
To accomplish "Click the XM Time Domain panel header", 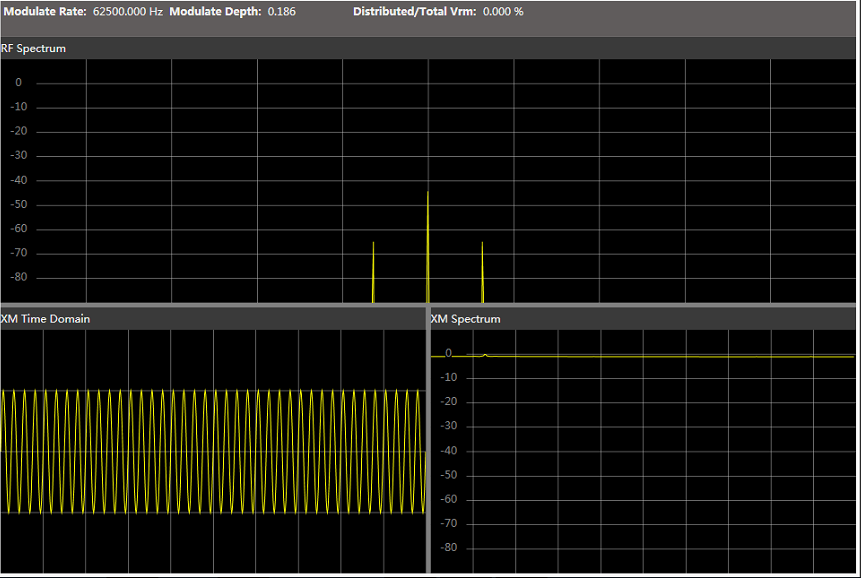I will tap(213, 319).
